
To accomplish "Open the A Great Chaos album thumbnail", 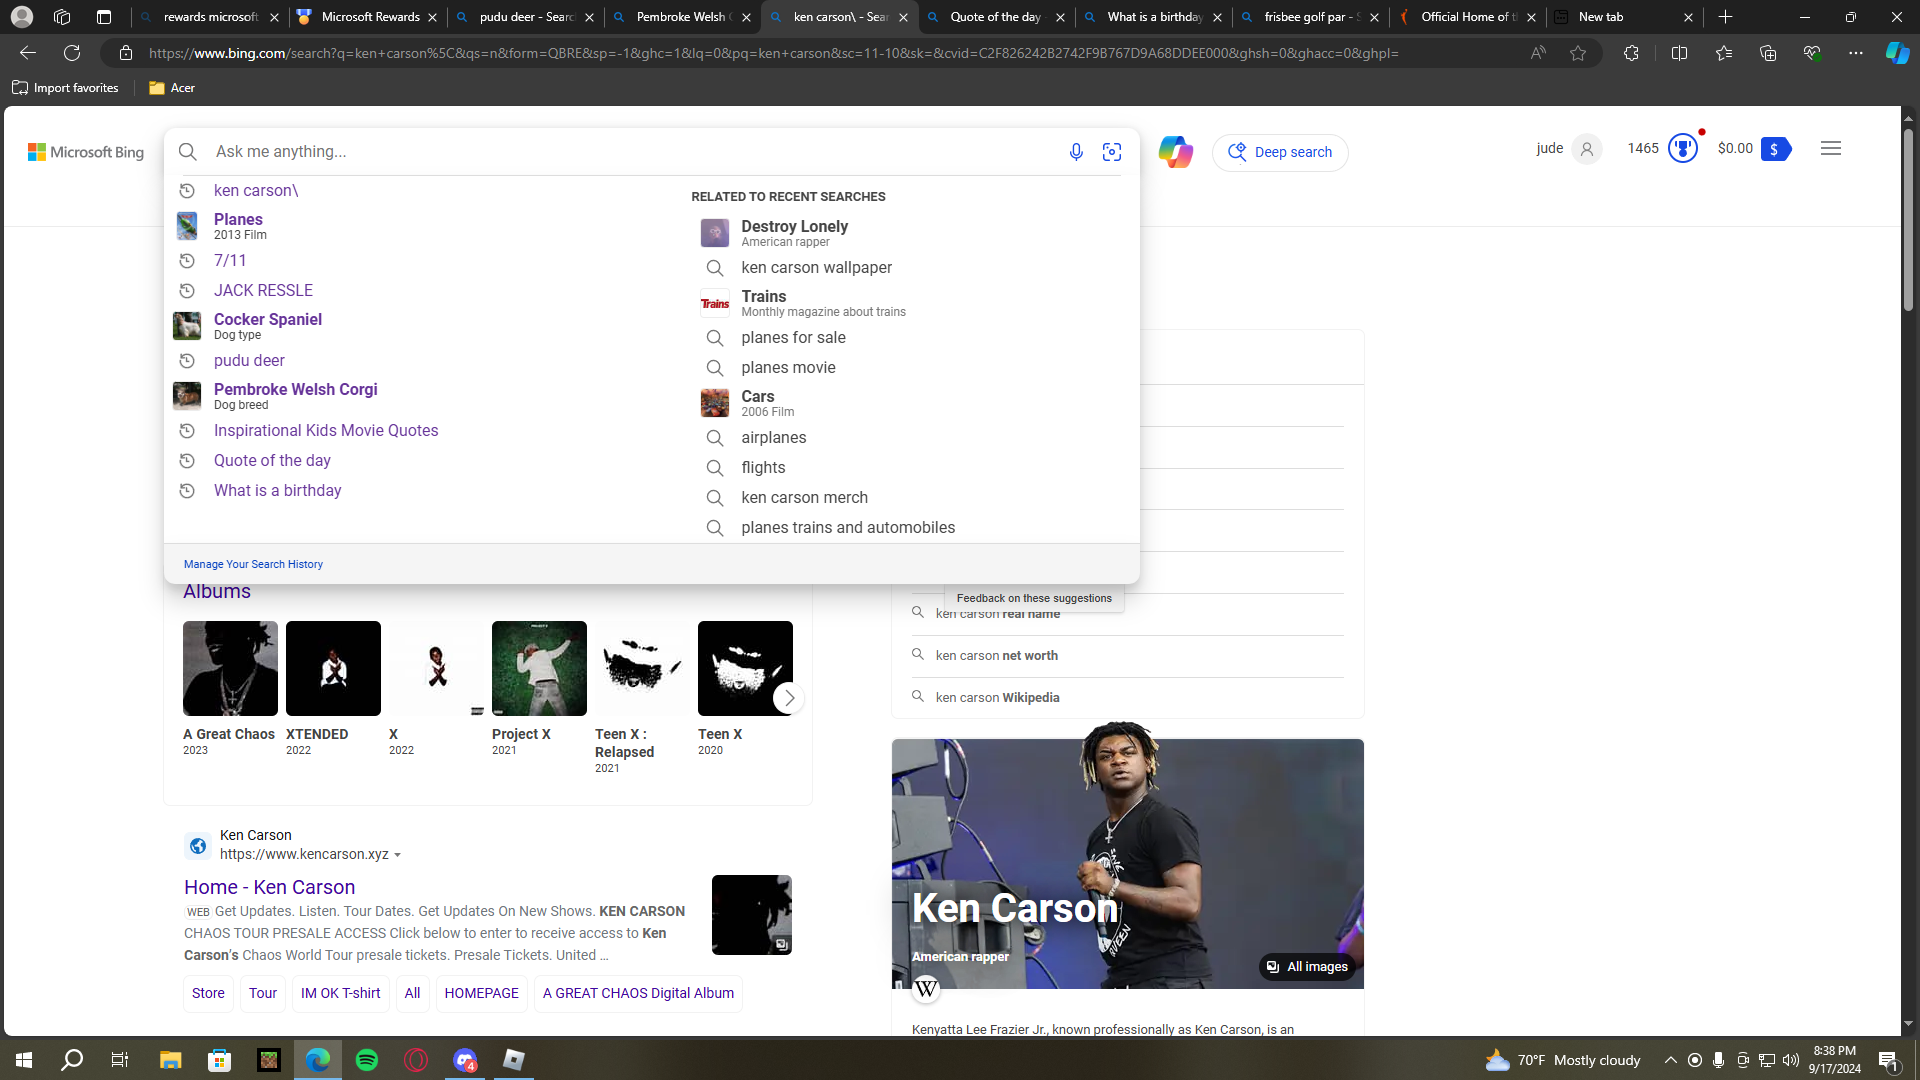I will pos(230,668).
